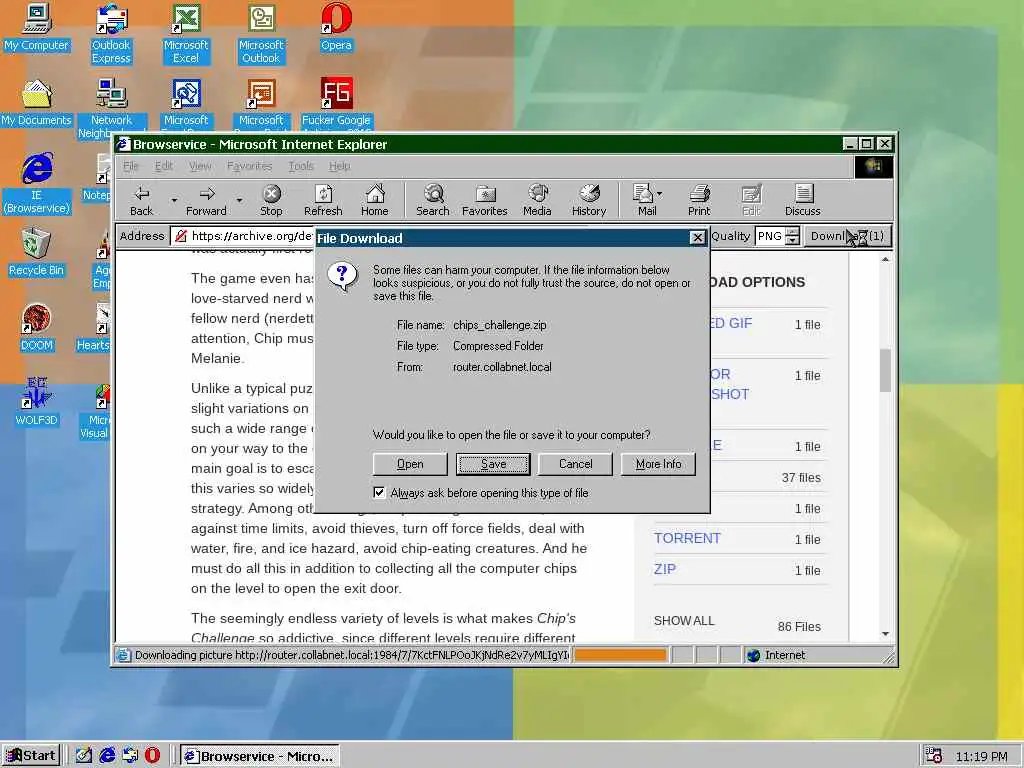
Task: Click the Open button in File Download
Action: pos(410,464)
